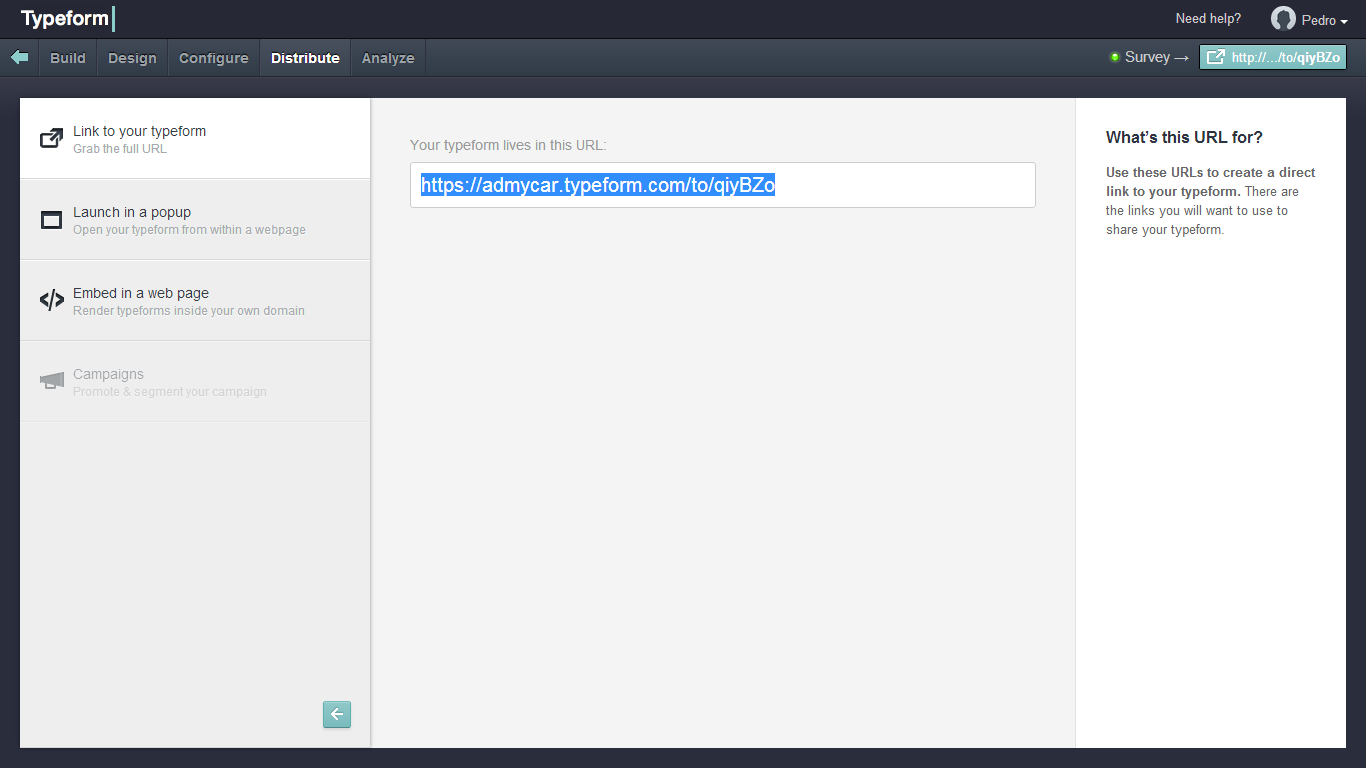Choose Launch in a popup option
The image size is (1366, 768).
(x=195, y=220)
